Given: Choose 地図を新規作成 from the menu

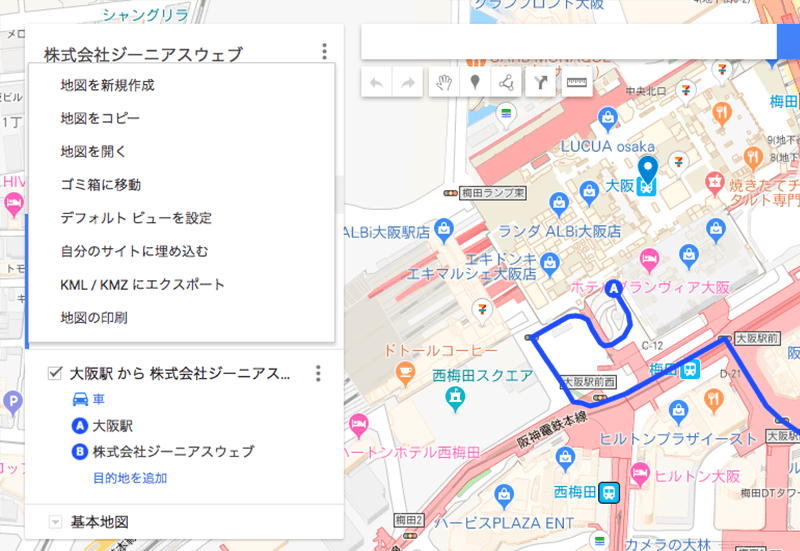Looking at the screenshot, I should click(181, 85).
